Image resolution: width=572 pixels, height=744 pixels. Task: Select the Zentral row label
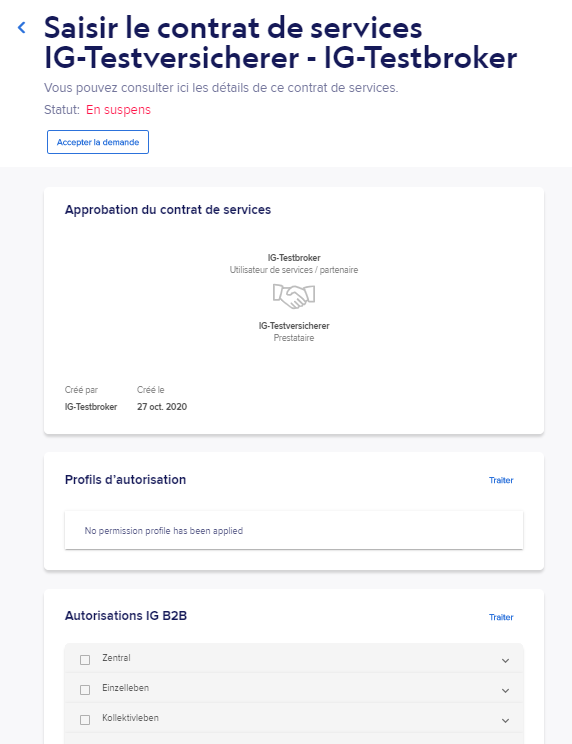tap(116, 658)
